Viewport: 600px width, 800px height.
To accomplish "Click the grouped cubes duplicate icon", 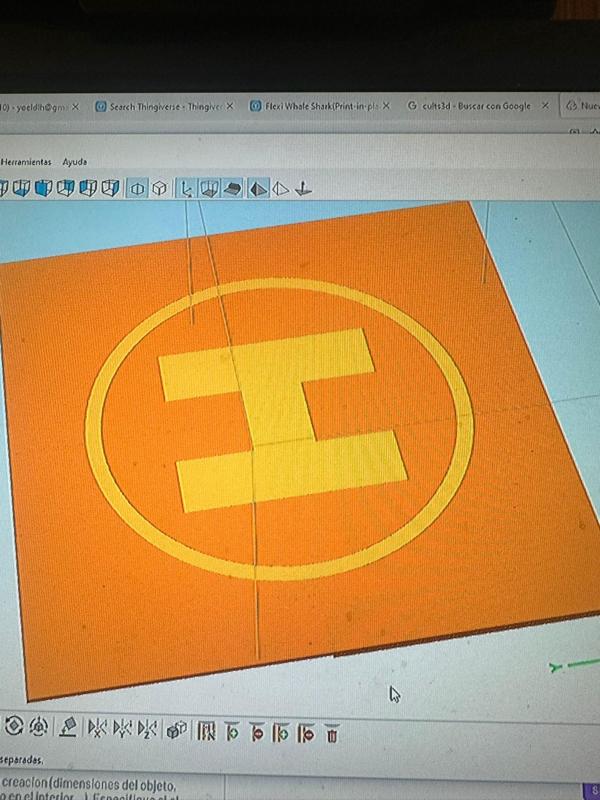I will point(177,731).
